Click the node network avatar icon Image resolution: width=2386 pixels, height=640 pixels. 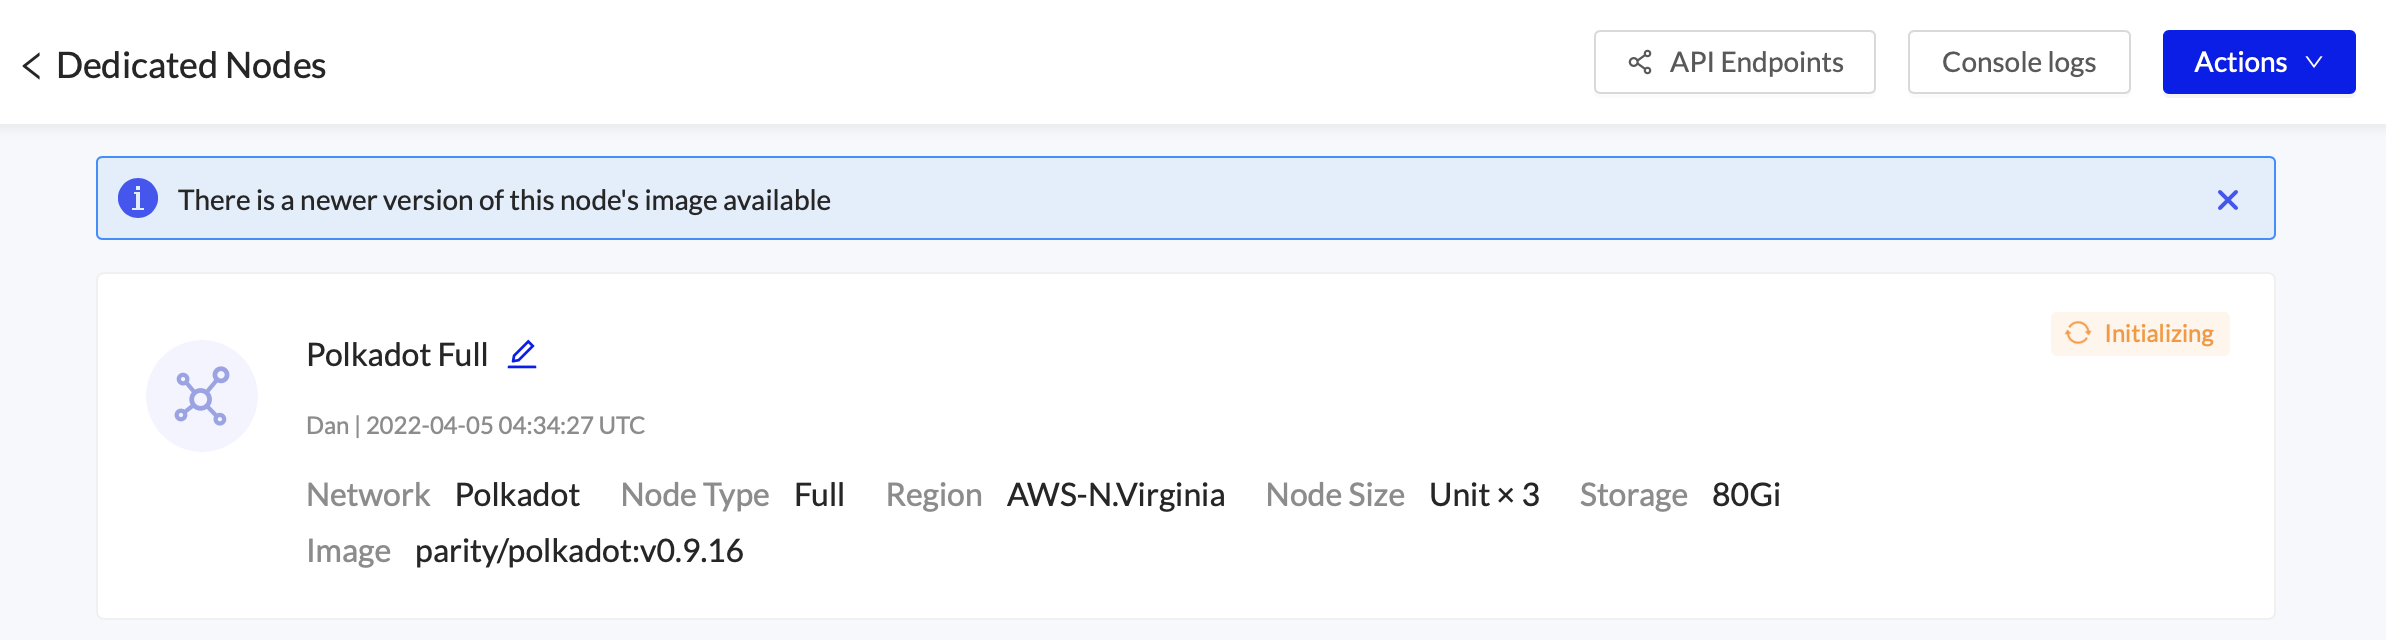click(202, 396)
